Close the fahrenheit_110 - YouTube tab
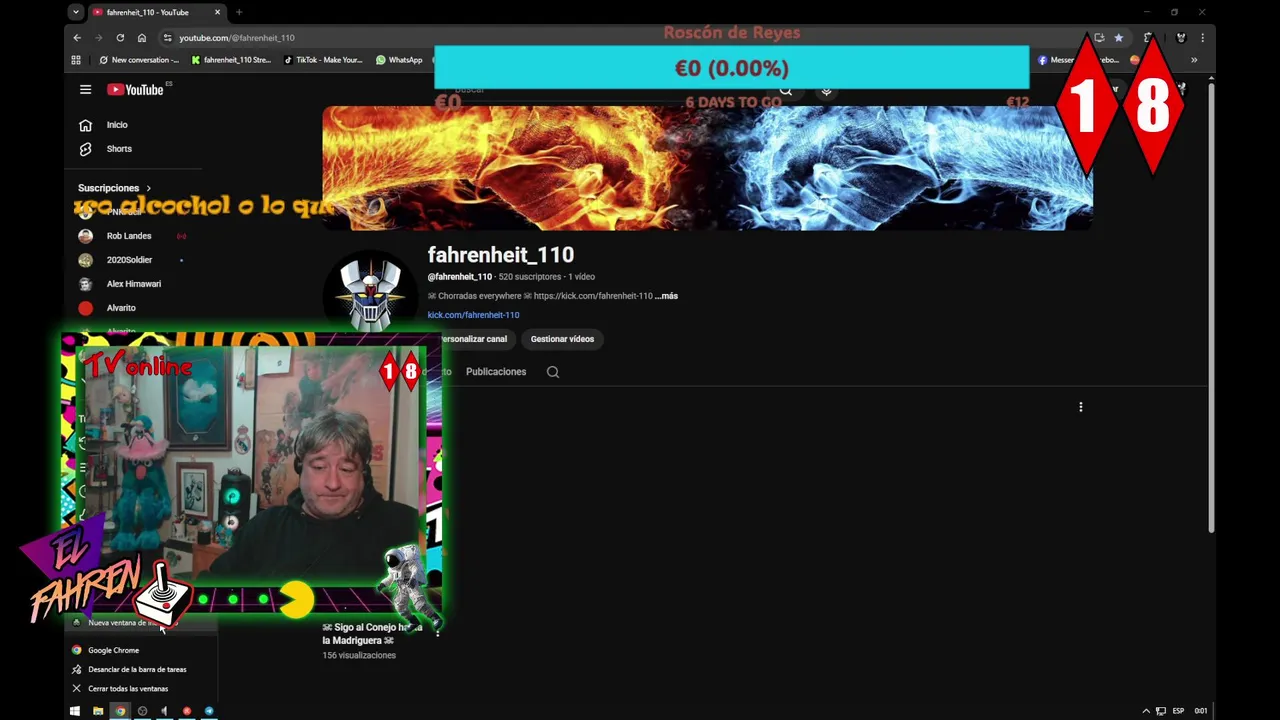 click(x=217, y=12)
